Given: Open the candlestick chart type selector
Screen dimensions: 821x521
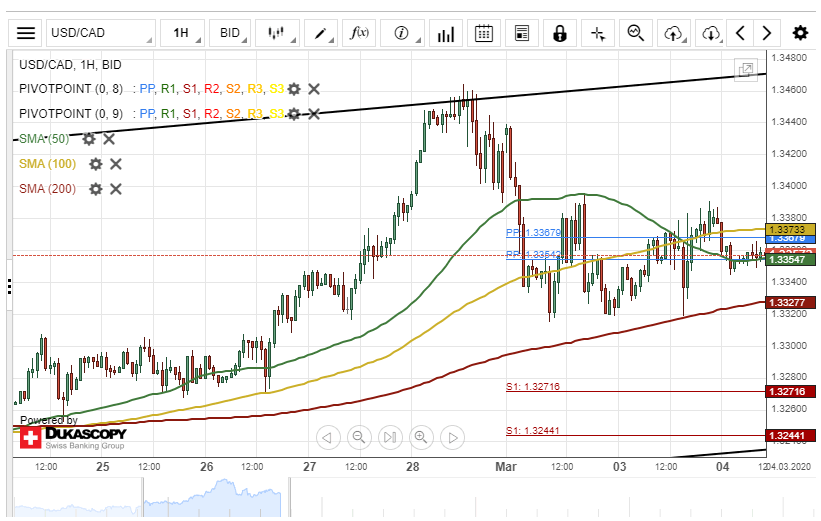Looking at the screenshot, I should pos(277,34).
